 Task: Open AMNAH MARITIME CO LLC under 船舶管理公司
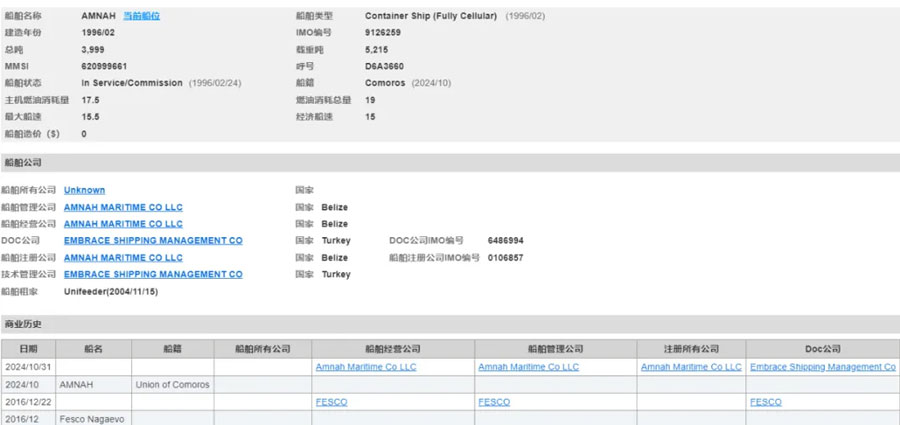pyautogui.click(x=123, y=207)
